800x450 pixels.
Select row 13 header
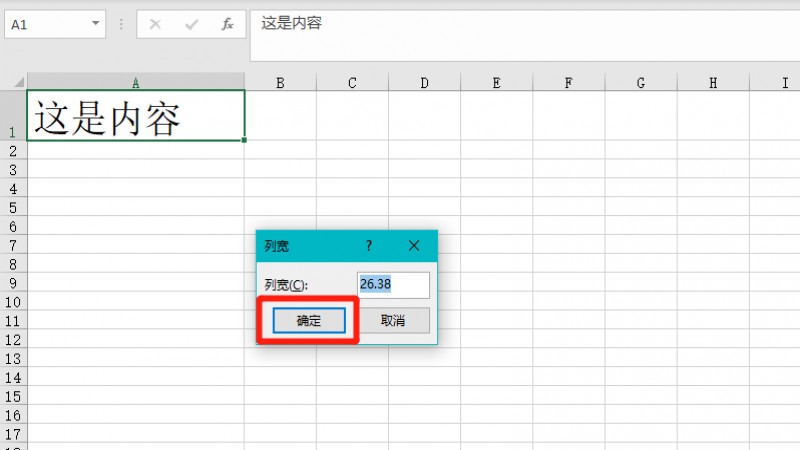click(13, 358)
